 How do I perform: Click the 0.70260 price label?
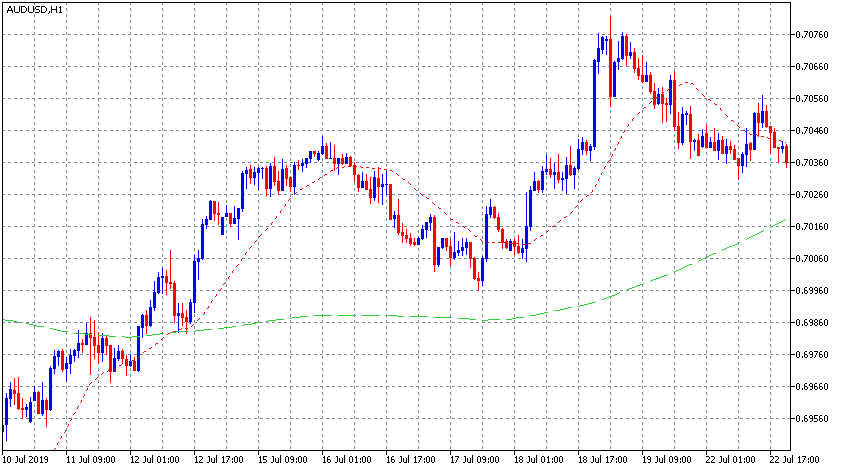tap(812, 195)
